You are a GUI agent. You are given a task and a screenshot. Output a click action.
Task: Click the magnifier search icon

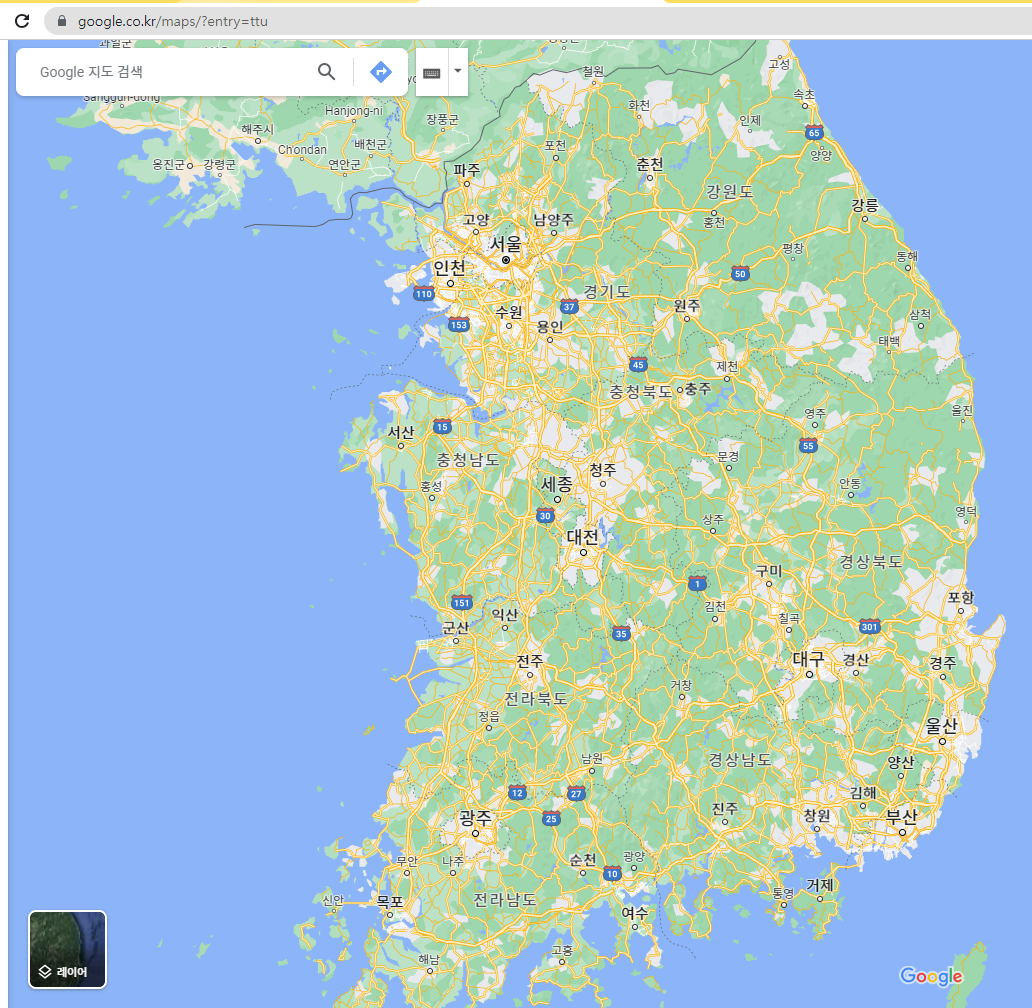coord(326,72)
